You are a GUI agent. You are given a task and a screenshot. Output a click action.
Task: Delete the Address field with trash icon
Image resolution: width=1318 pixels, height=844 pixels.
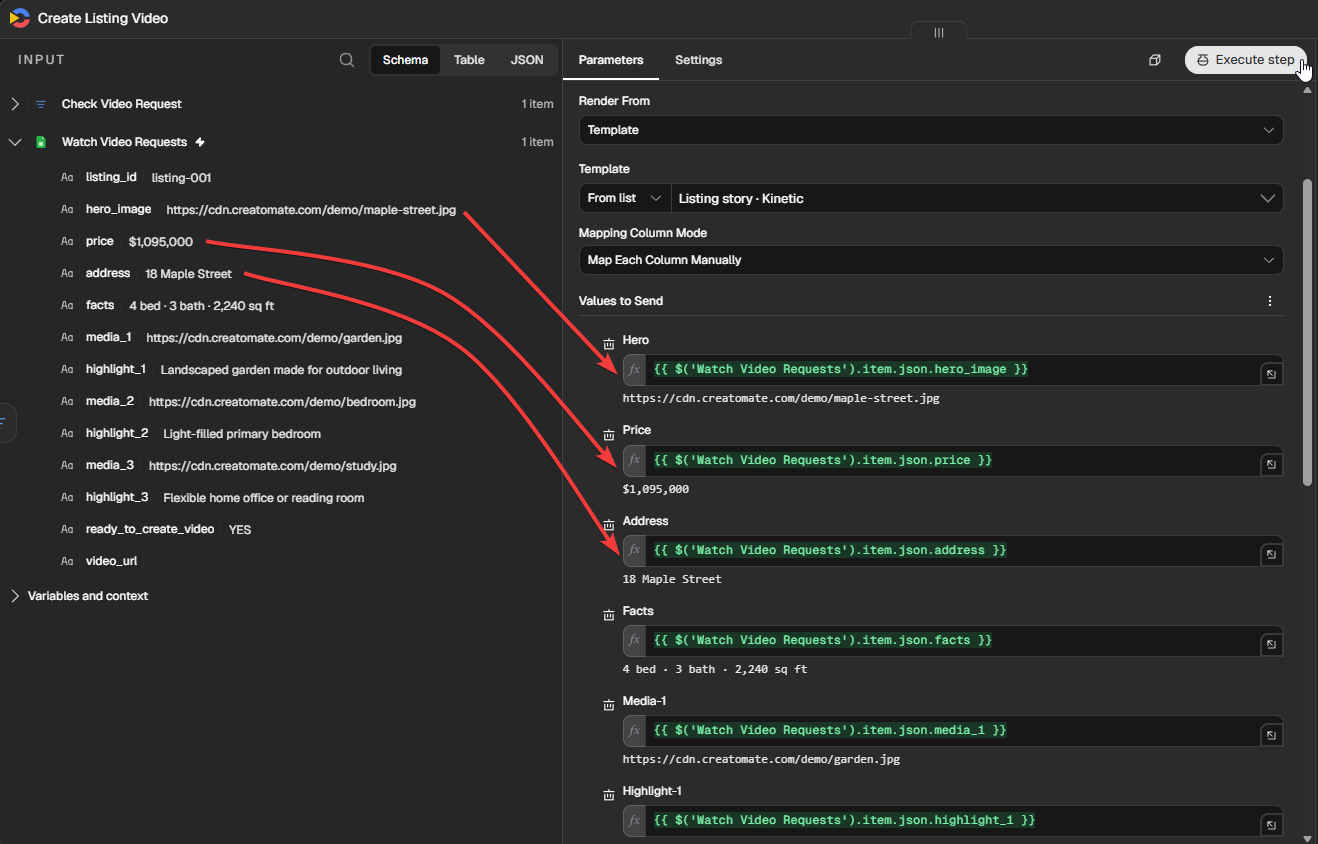click(609, 525)
